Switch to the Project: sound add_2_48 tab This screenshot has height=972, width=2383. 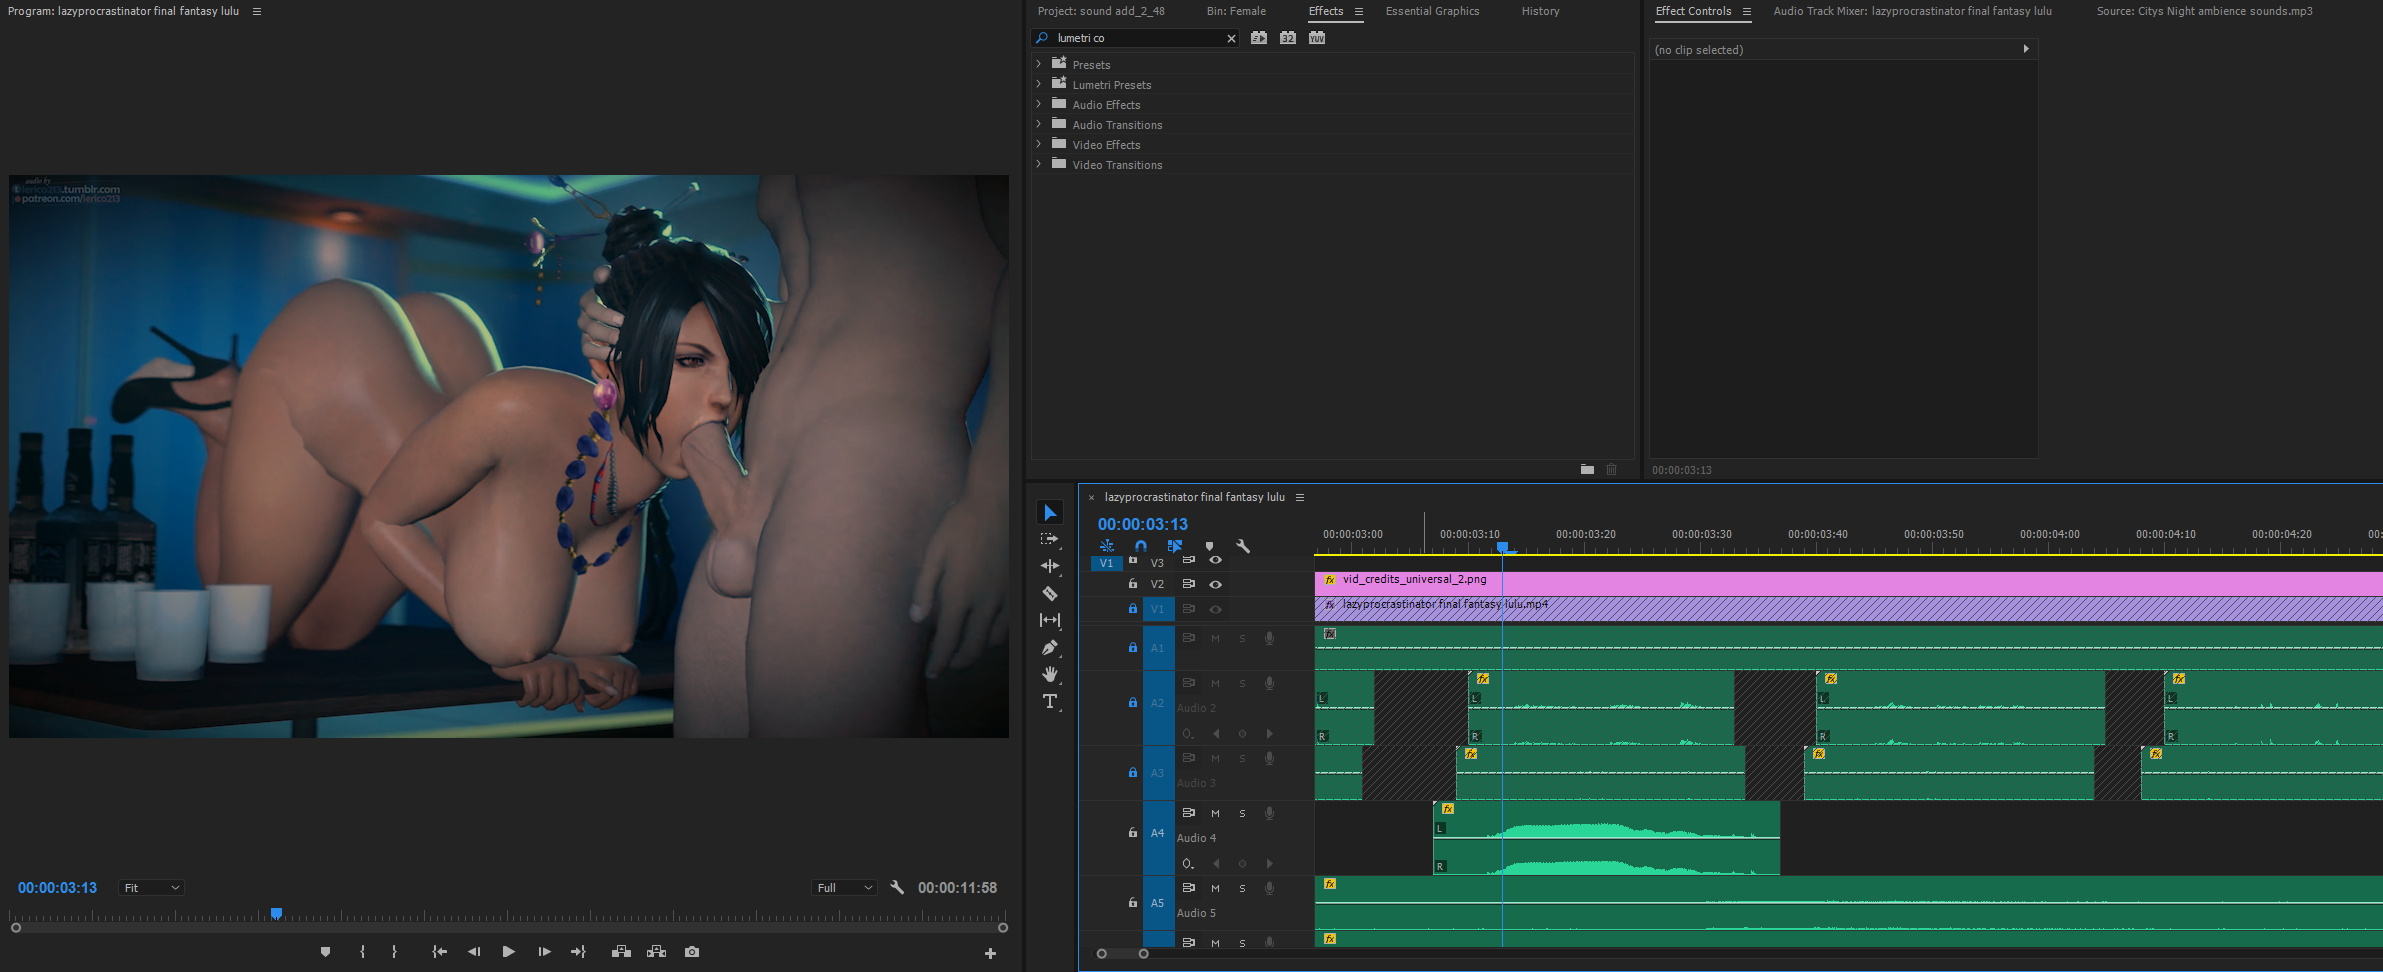(1101, 11)
